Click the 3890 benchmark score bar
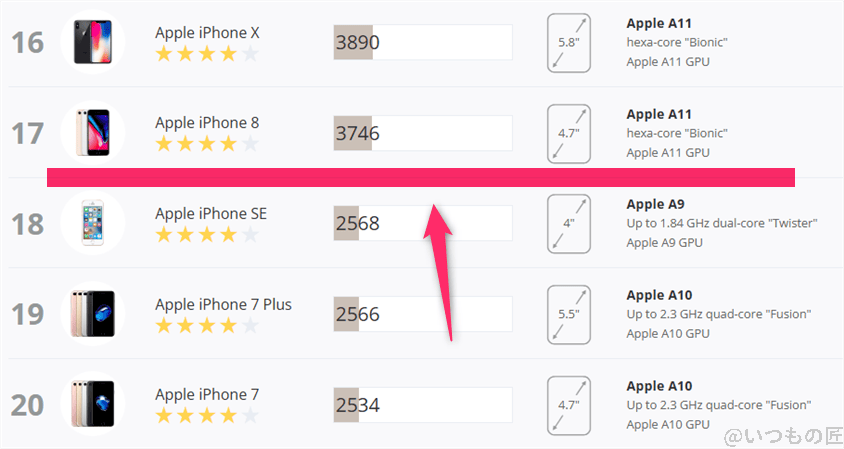 [x=422, y=42]
